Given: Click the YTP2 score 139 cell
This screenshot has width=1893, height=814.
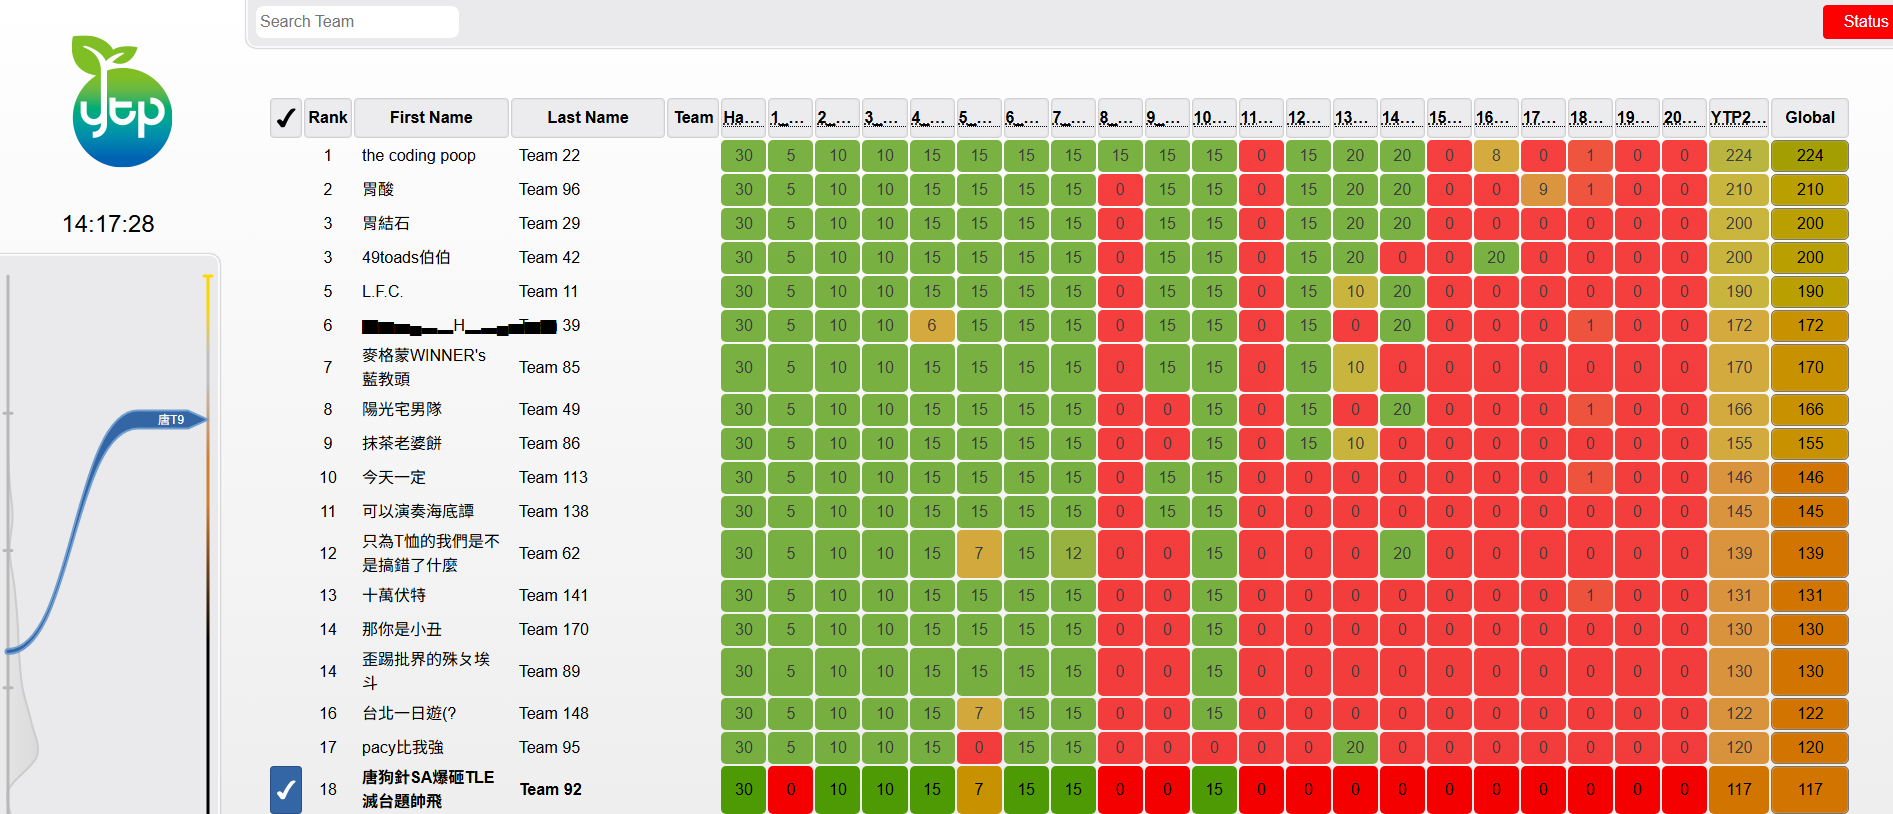Looking at the screenshot, I should coord(1739,554).
